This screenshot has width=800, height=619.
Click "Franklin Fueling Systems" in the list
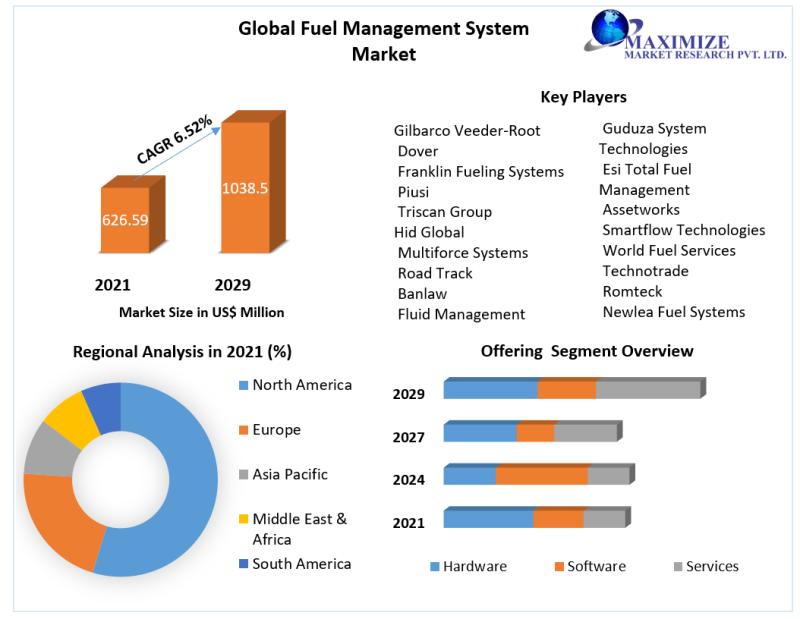tap(481, 172)
